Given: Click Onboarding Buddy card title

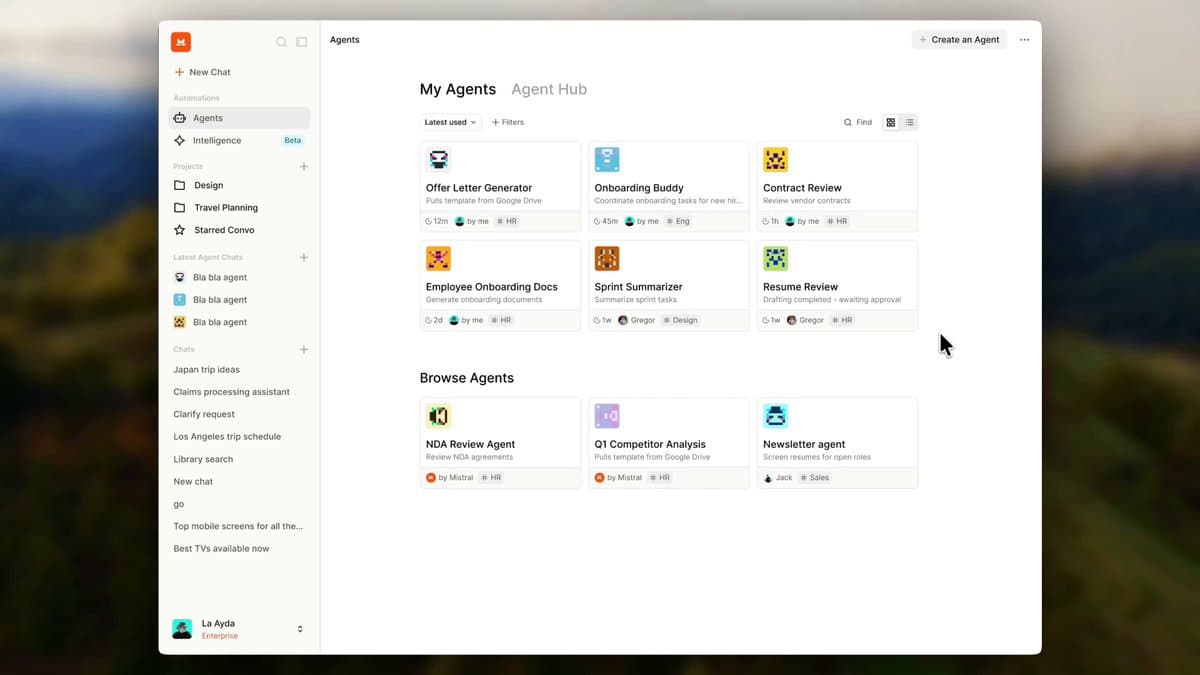Looking at the screenshot, I should (x=639, y=188).
